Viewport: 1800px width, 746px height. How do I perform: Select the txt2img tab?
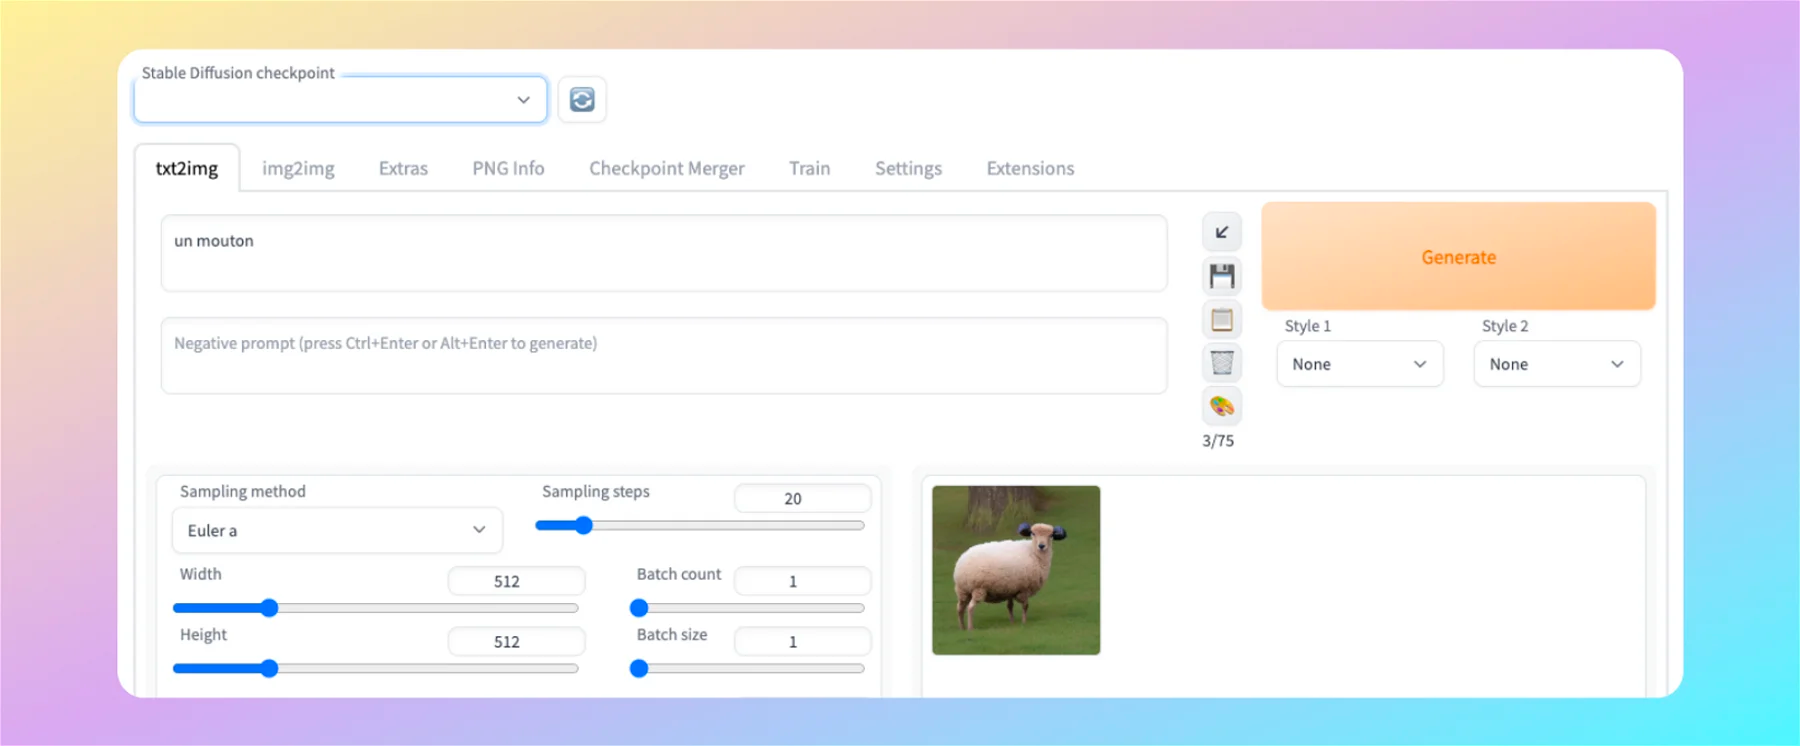[187, 168]
